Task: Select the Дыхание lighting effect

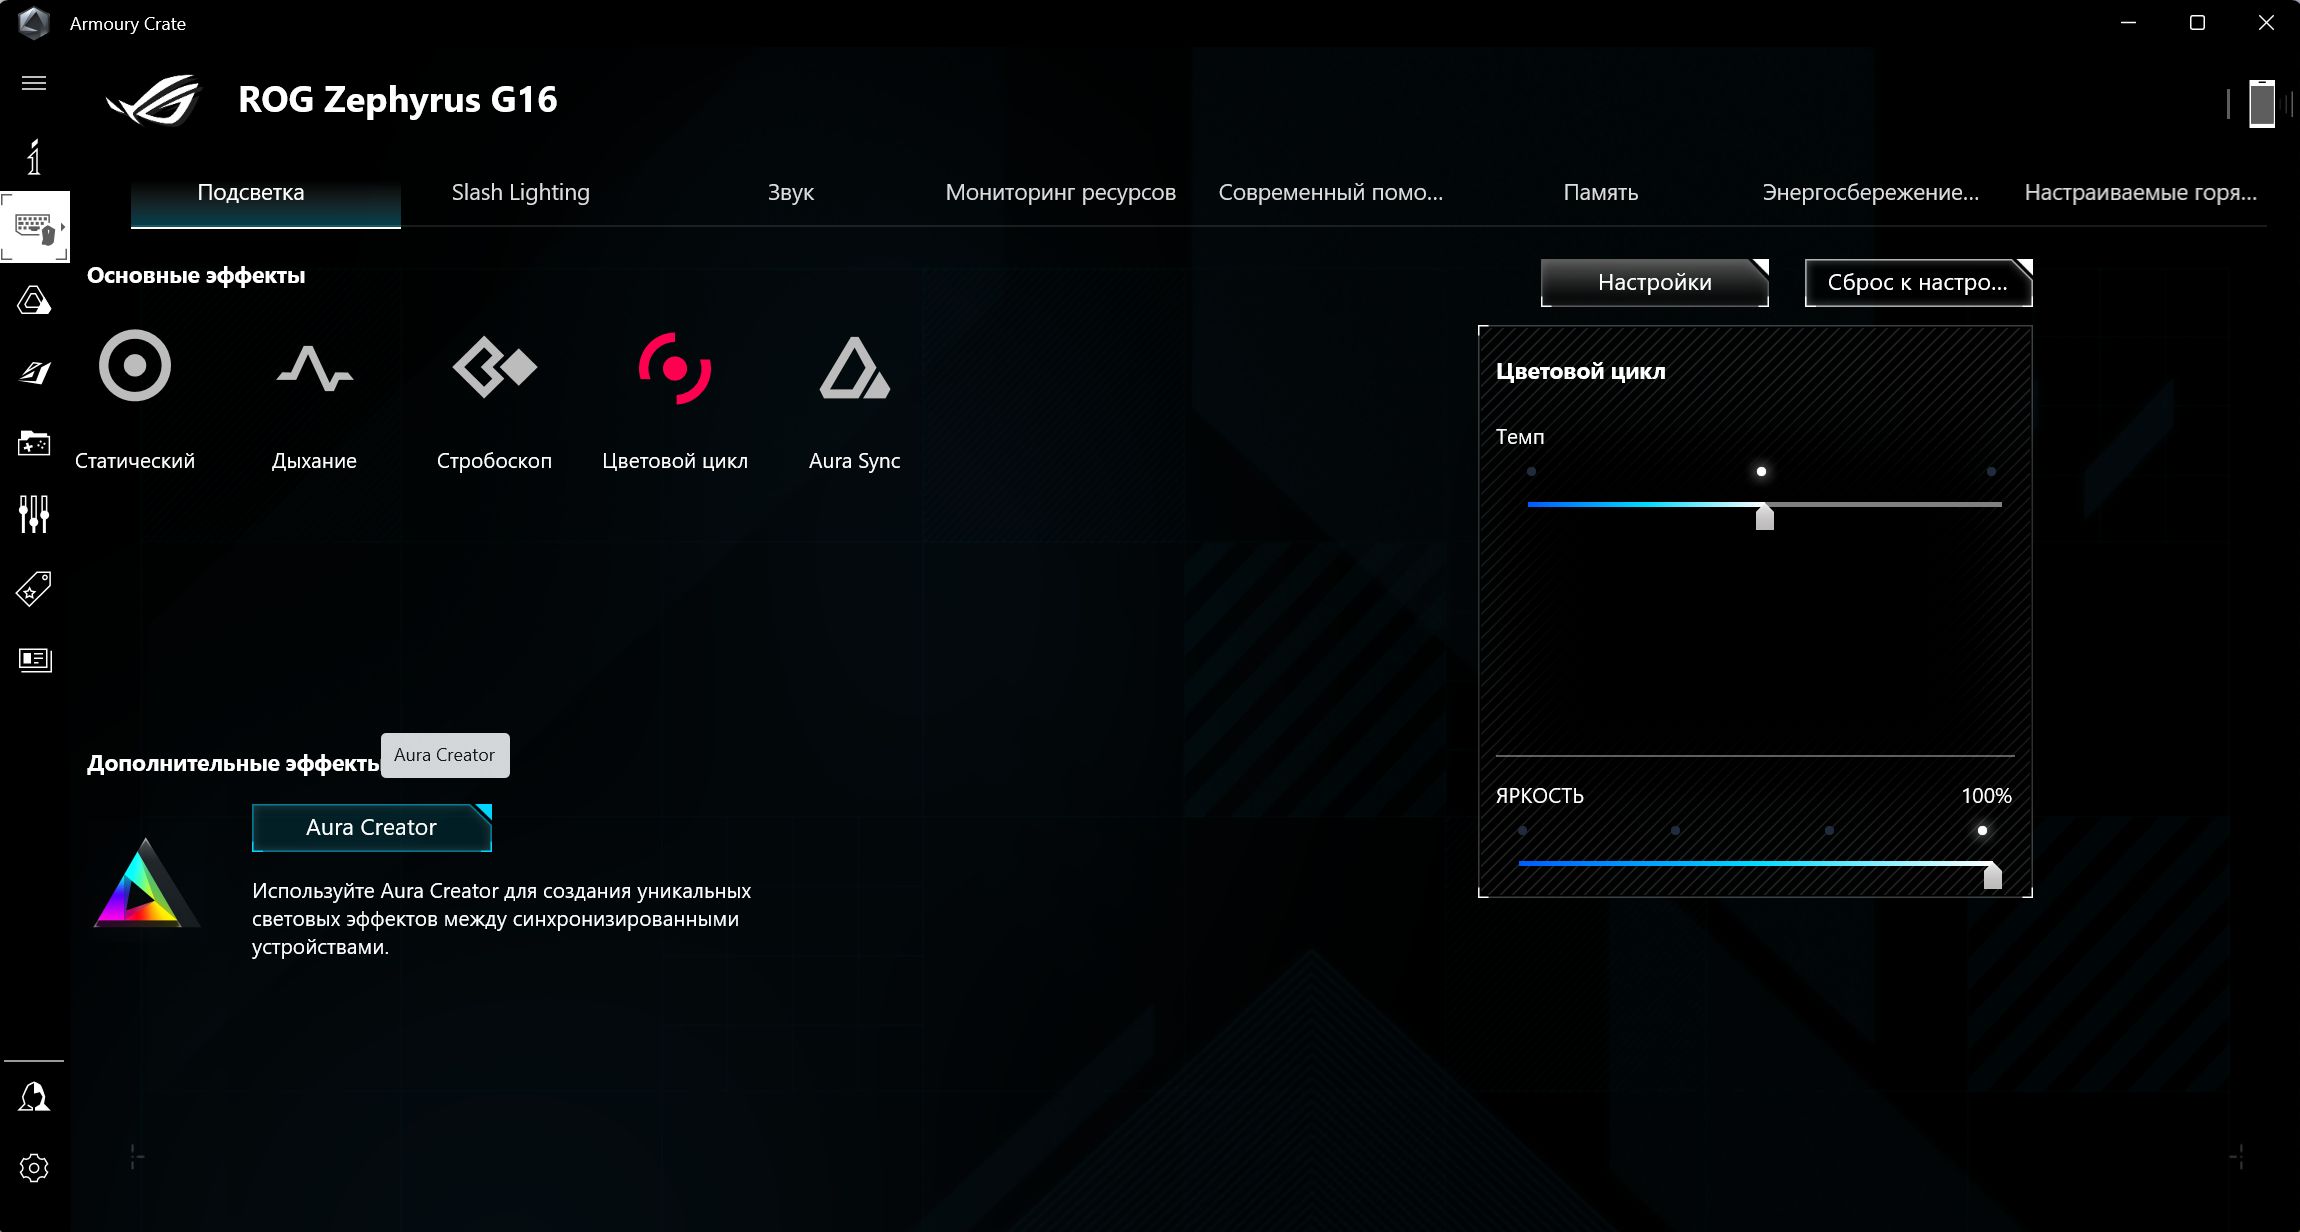Action: point(315,368)
